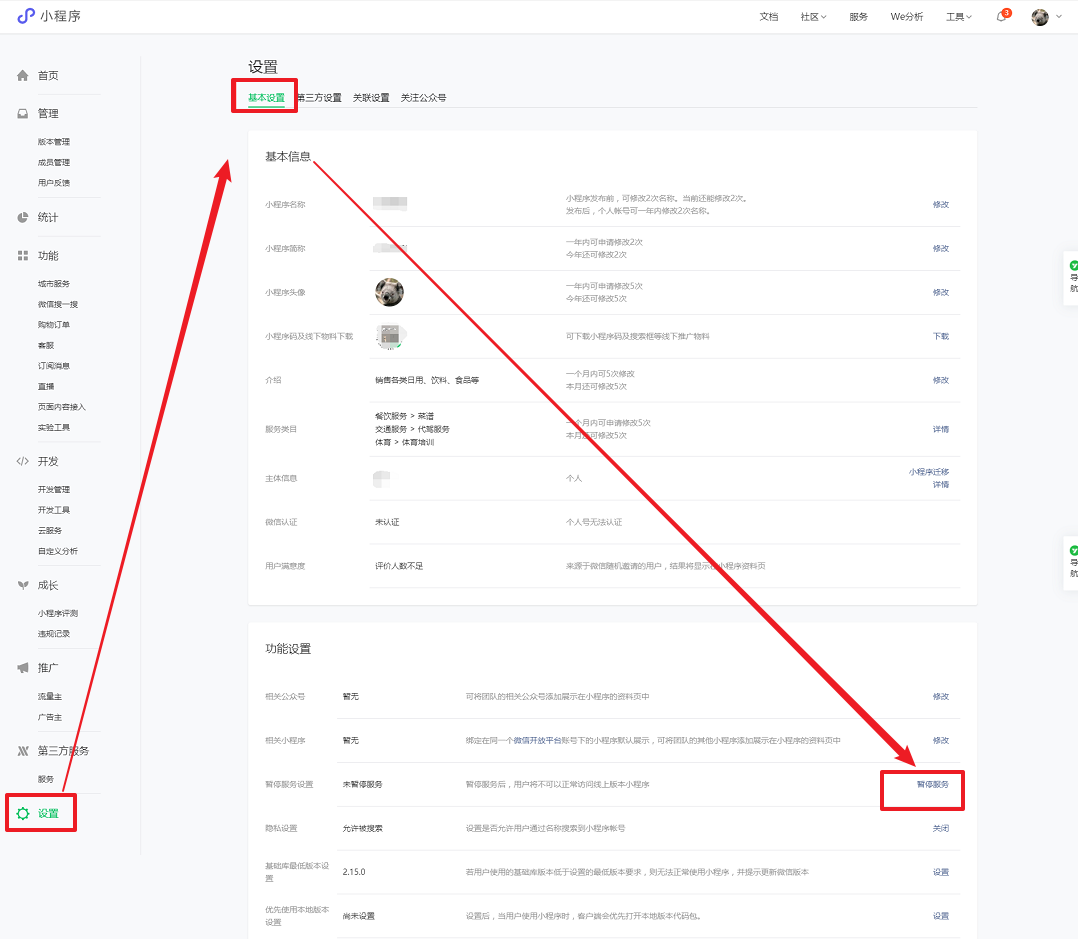Switch to the 关联设置 tab
Image resolution: width=1078 pixels, height=939 pixels.
(371, 98)
